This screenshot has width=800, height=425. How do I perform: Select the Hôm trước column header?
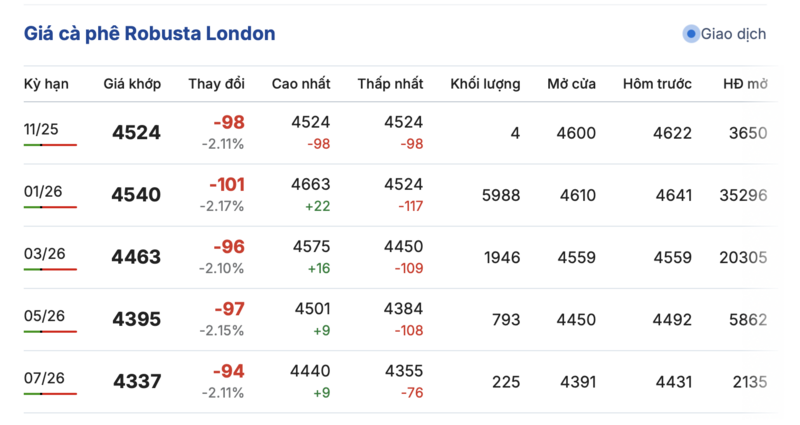pos(657,84)
